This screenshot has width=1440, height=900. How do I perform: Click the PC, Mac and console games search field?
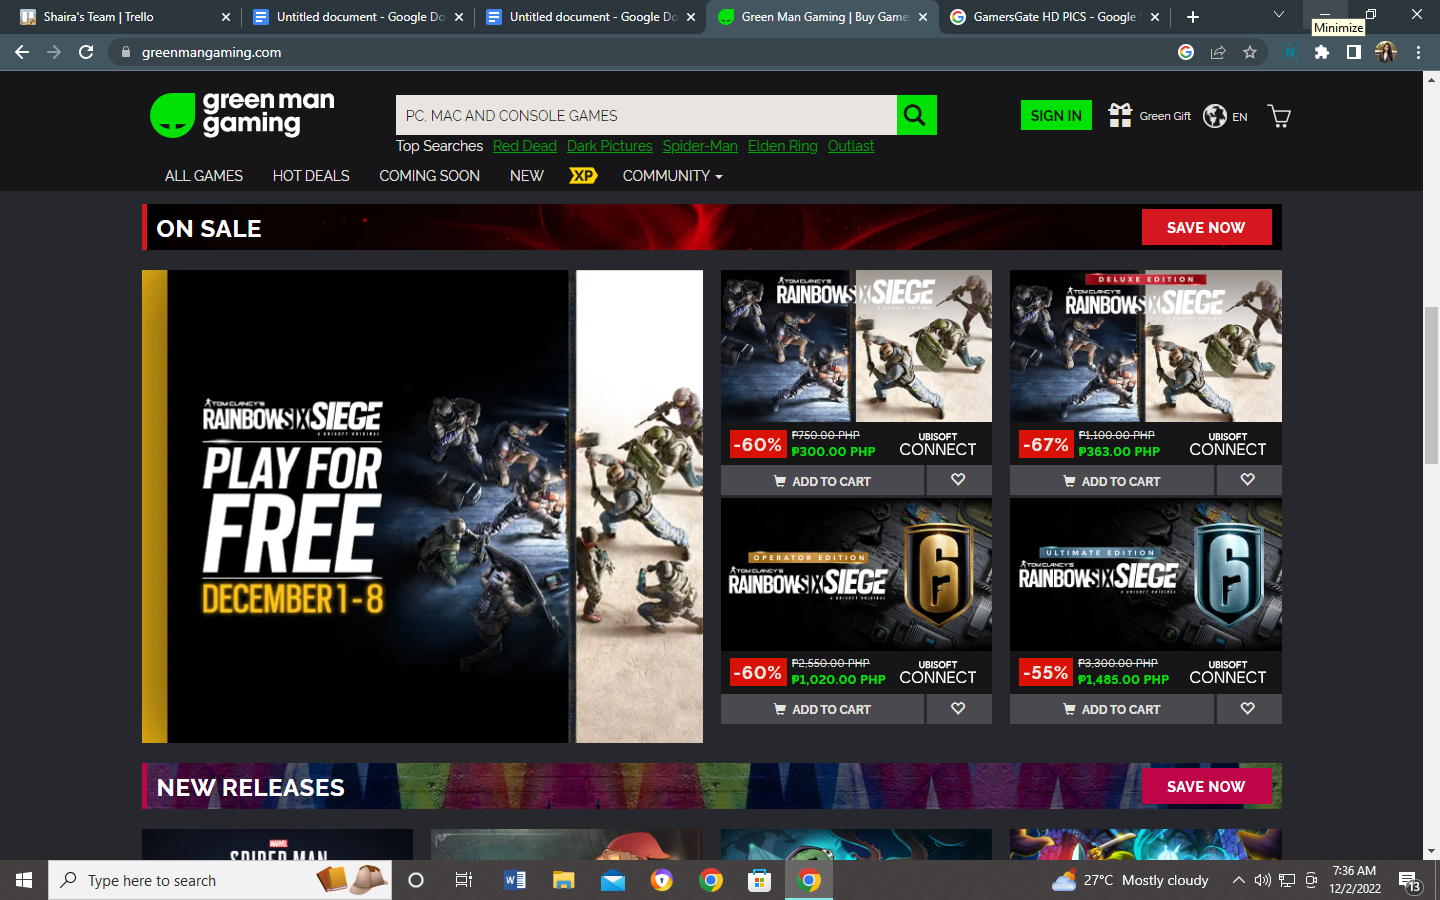(x=646, y=115)
